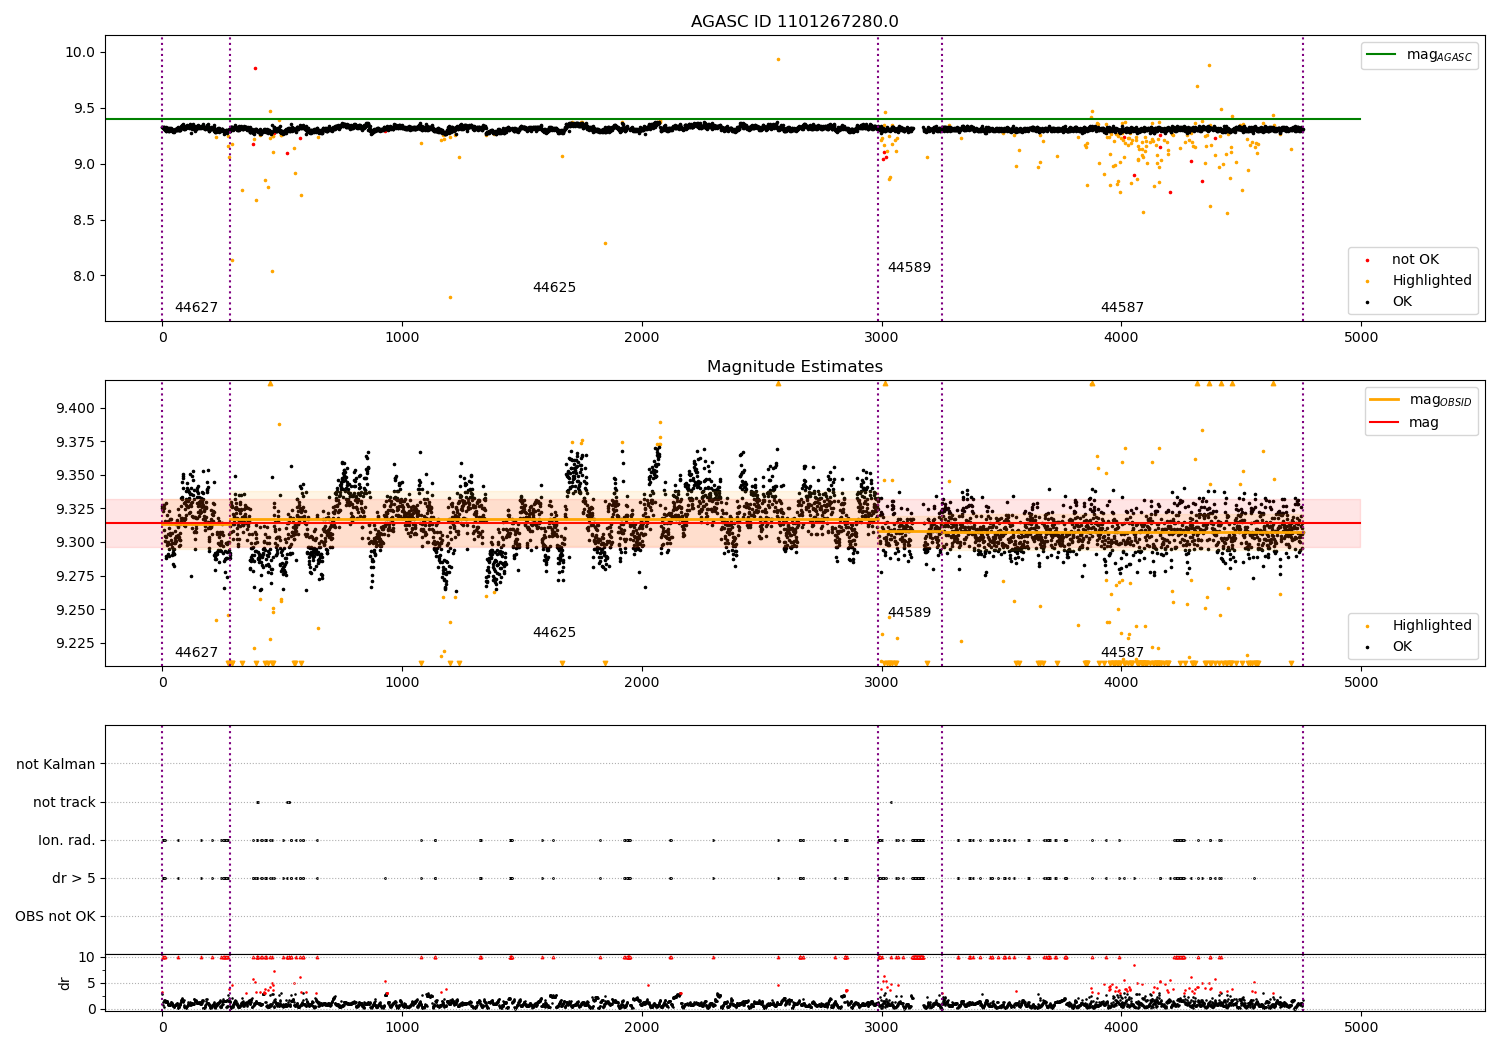Viewport: 1500px width, 1050px height.
Task: Click the red mag line sample in middle legend
Action: click(x=1384, y=423)
